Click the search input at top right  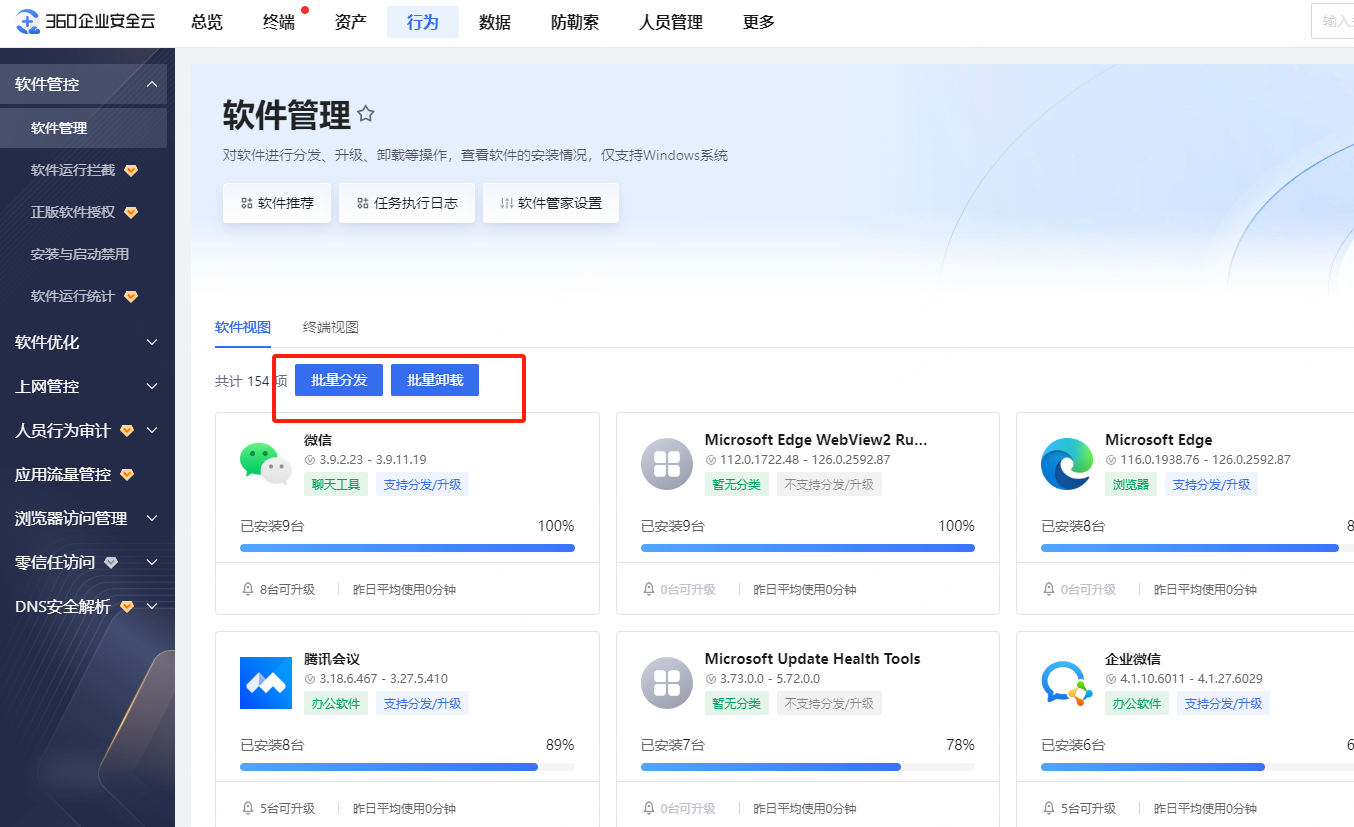point(1332,21)
